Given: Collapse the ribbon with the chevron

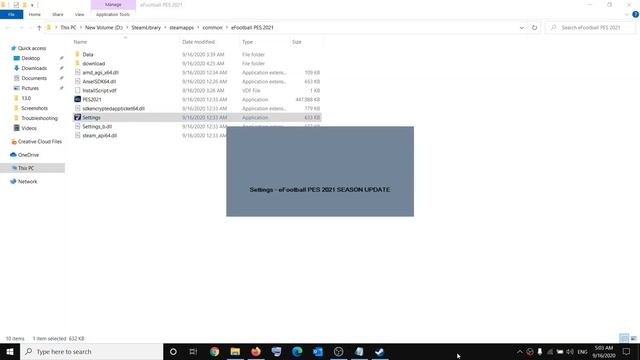Looking at the screenshot, I should 627,14.
